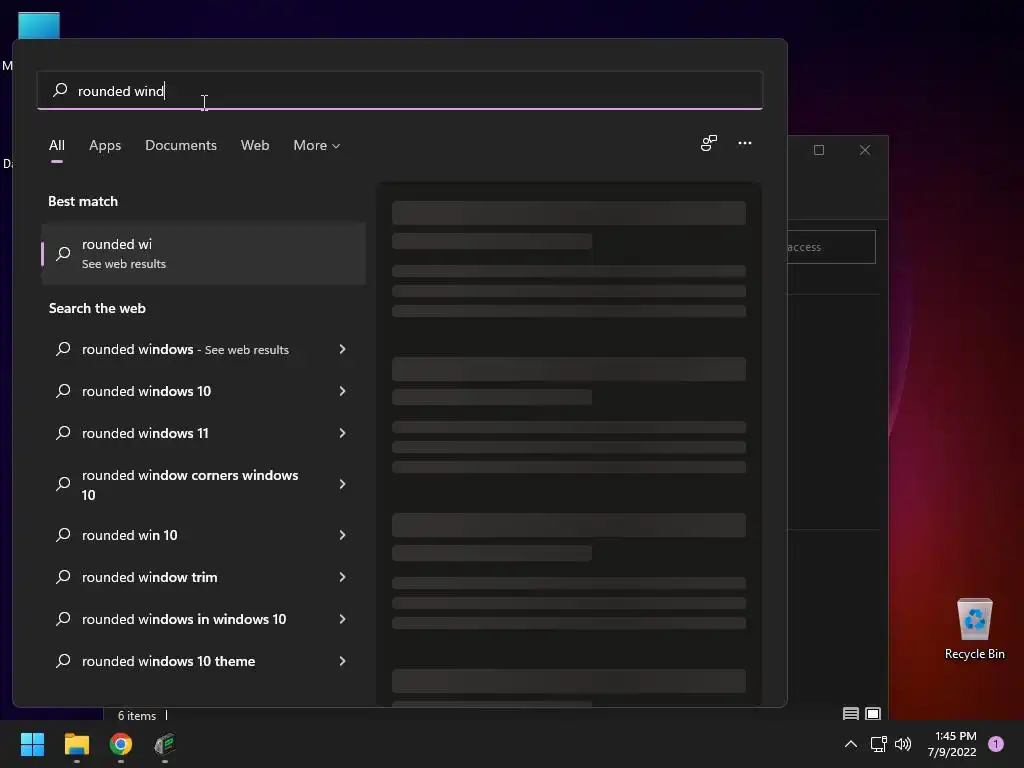Open the More filter dropdown
This screenshot has height=768, width=1024.
[317, 146]
